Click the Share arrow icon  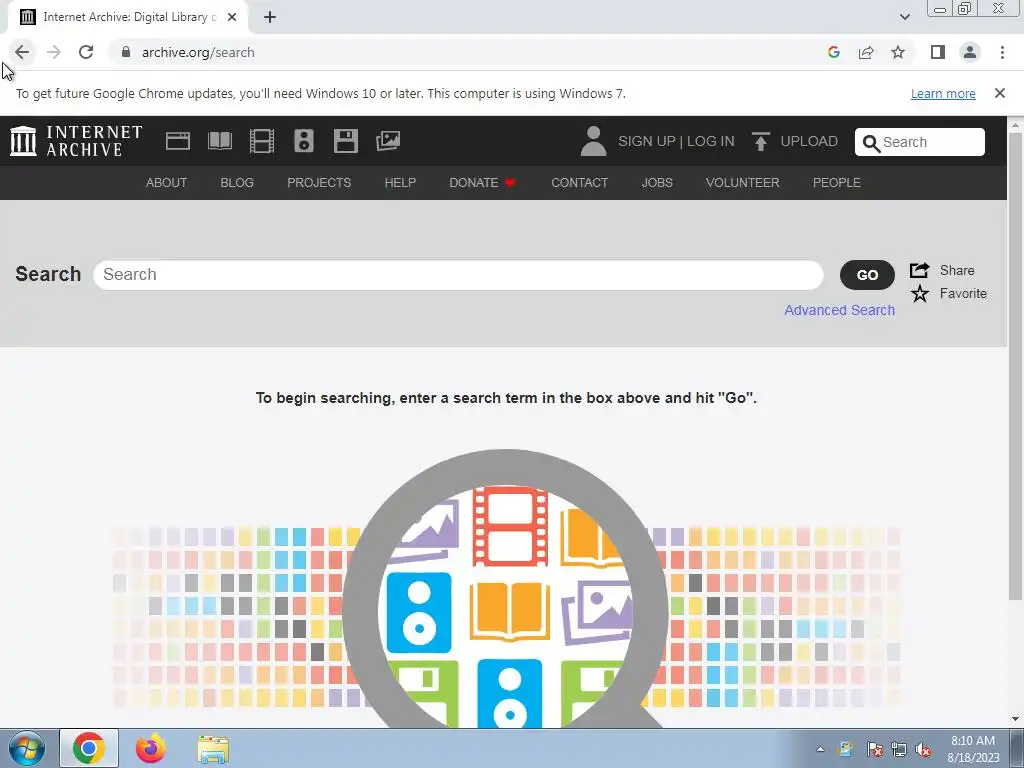(x=920, y=270)
